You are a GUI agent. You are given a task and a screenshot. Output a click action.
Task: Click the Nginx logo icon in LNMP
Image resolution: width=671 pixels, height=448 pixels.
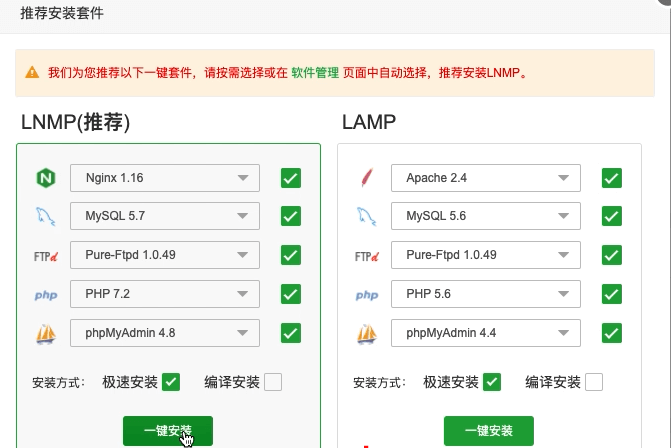point(46,178)
